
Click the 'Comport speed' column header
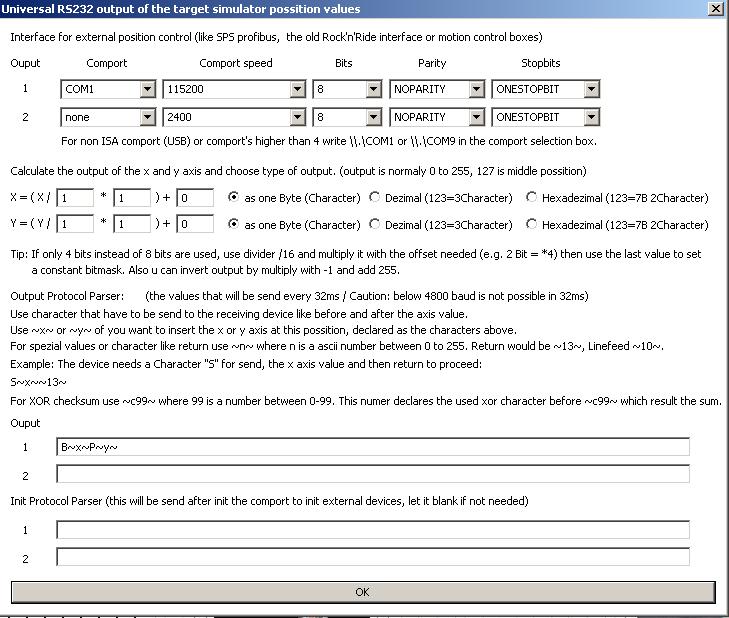pyautogui.click(x=236, y=63)
